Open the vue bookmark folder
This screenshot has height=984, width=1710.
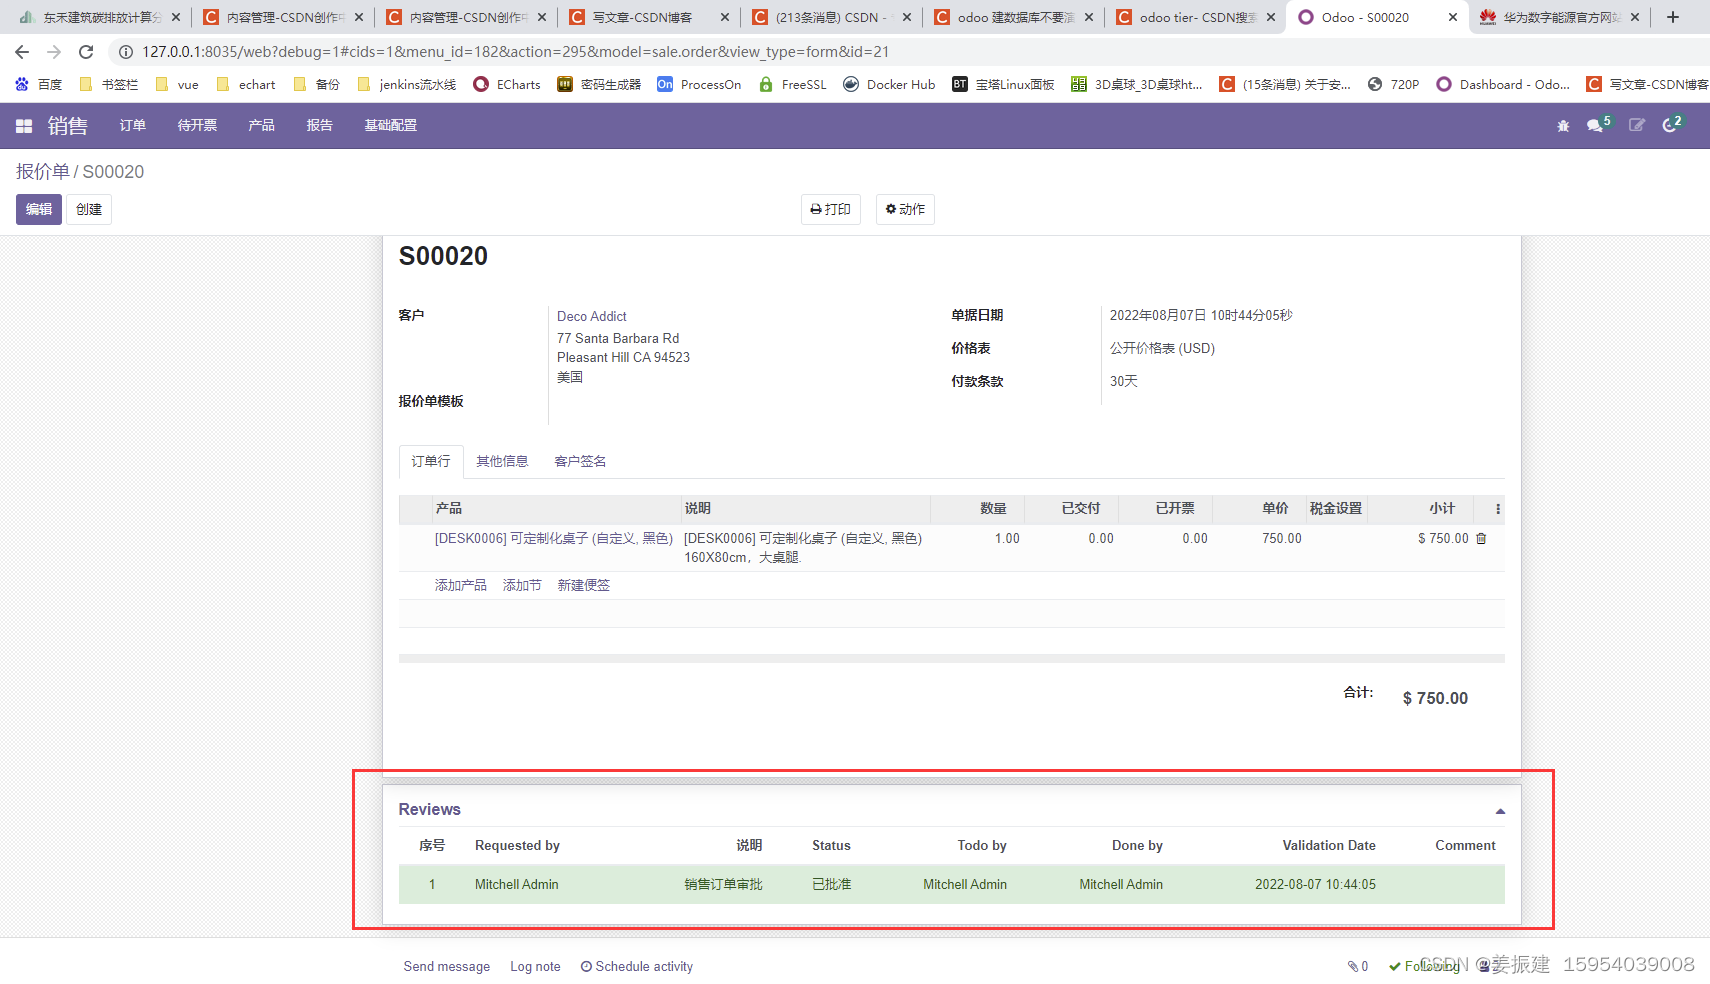point(177,85)
